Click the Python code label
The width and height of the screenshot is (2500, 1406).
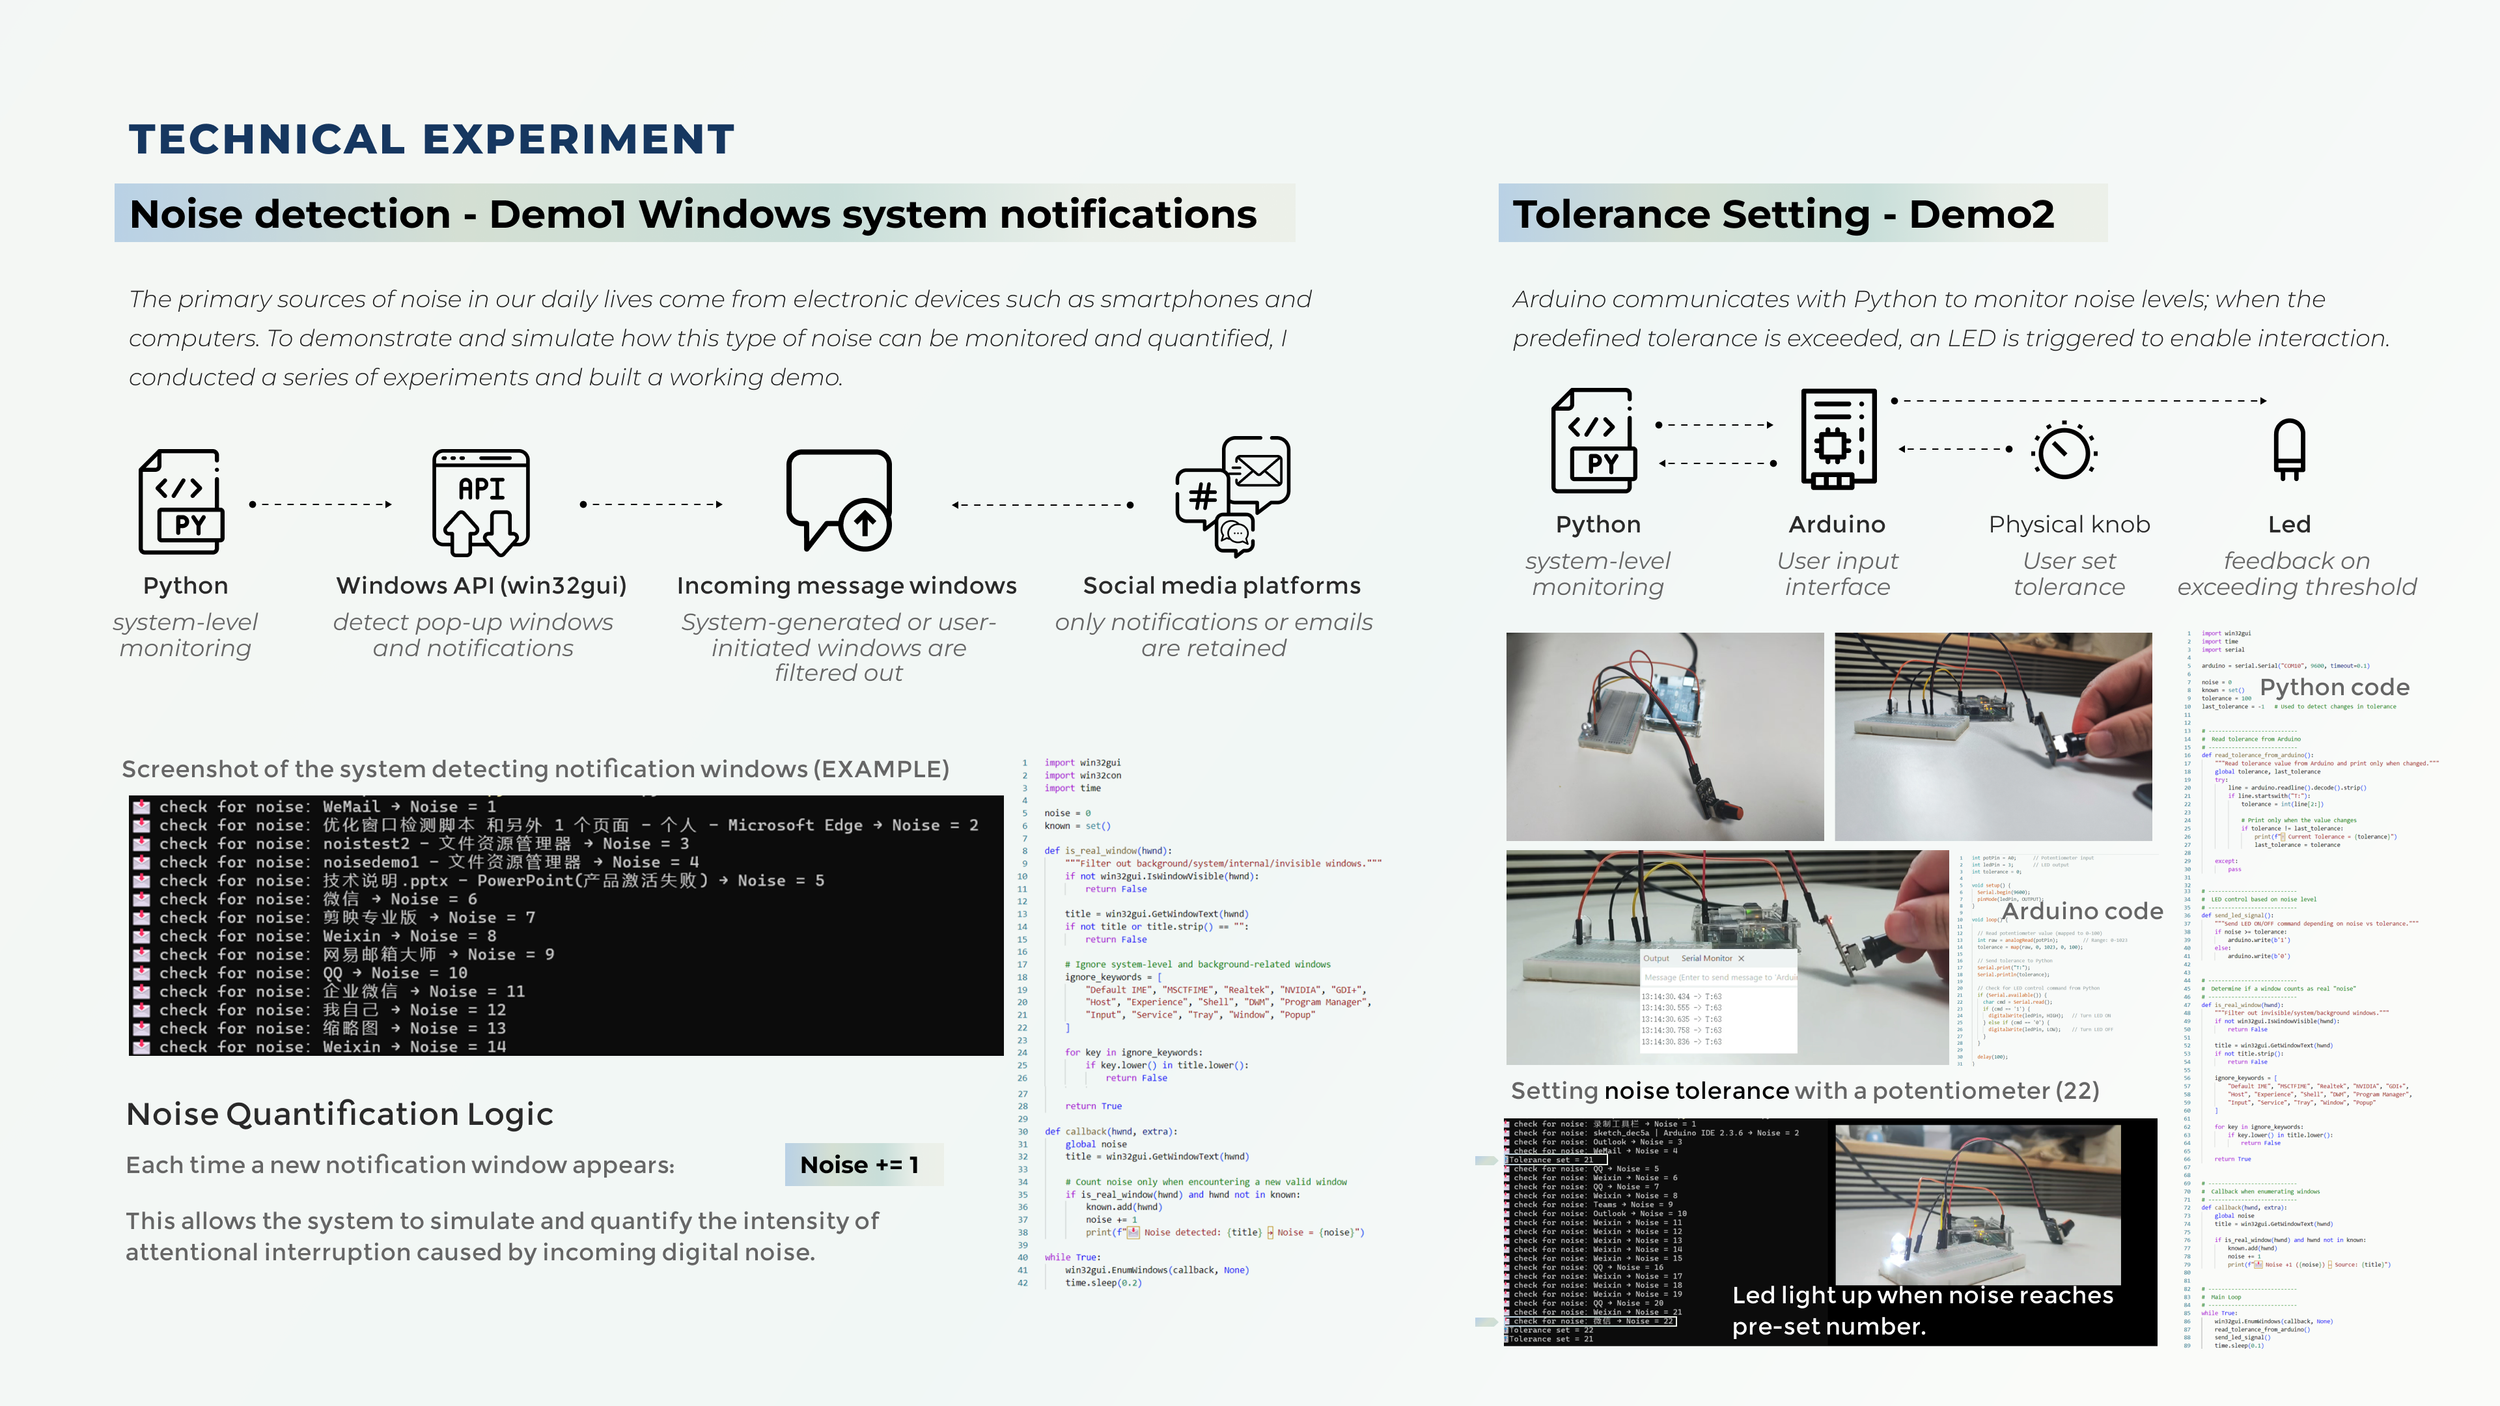coord(2333,687)
